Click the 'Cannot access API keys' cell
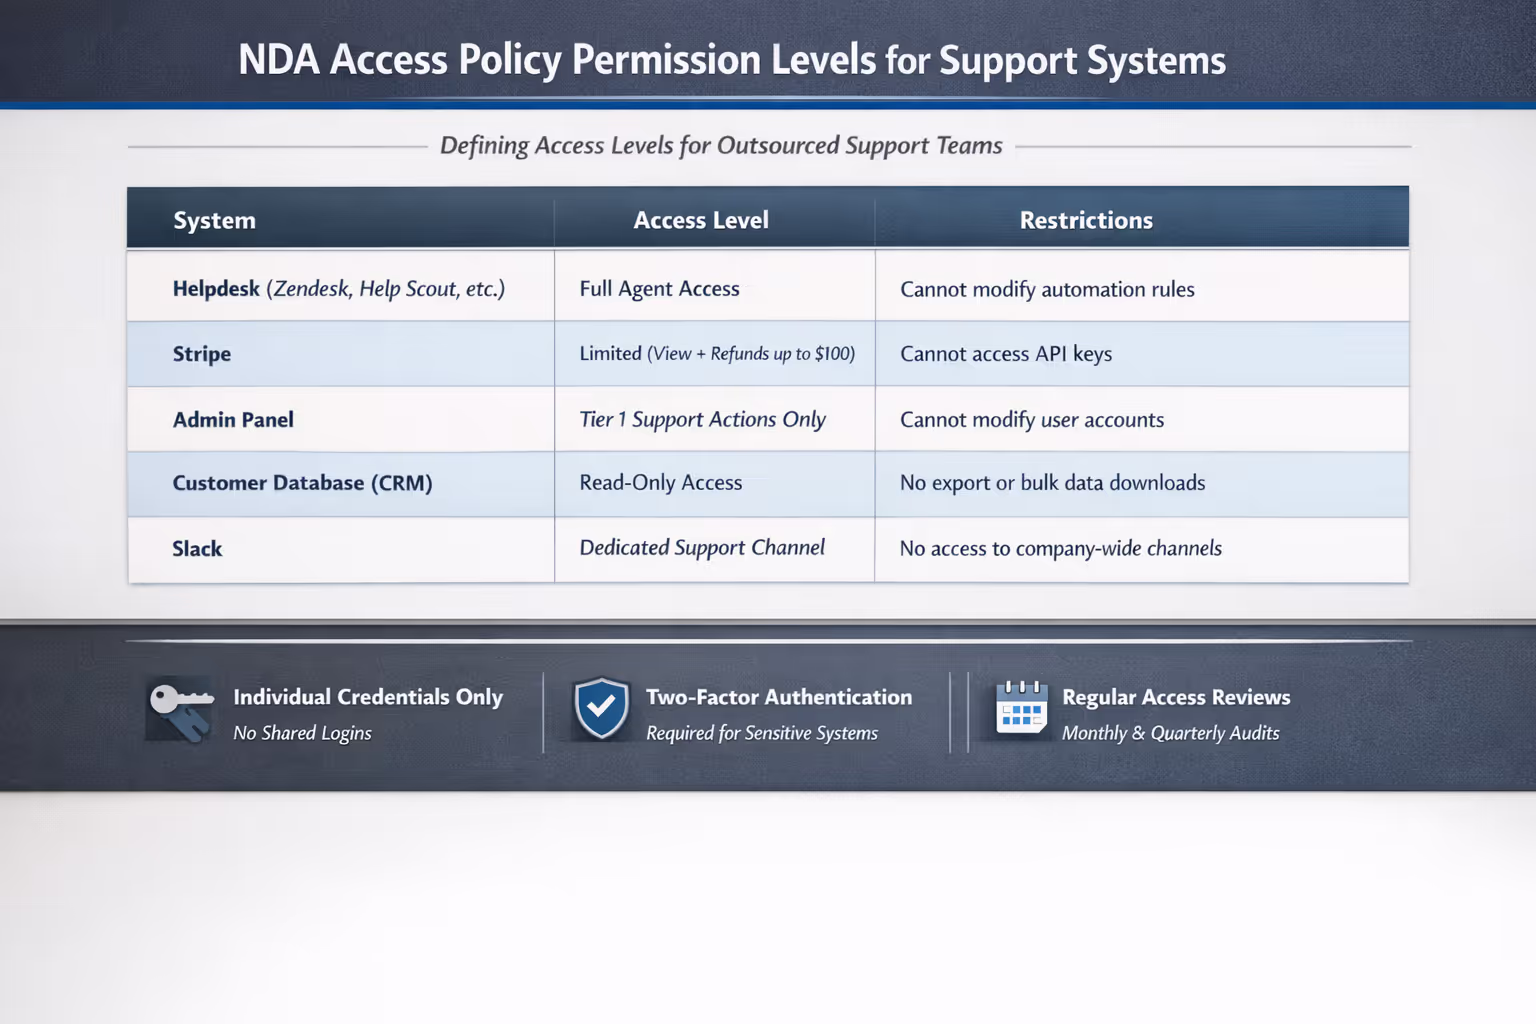 click(x=1142, y=354)
